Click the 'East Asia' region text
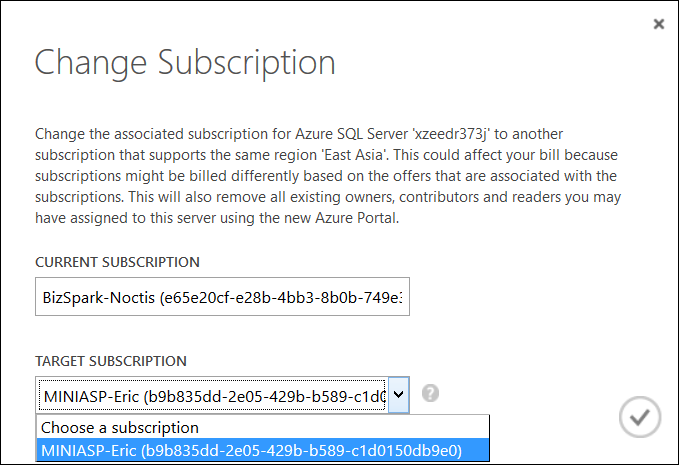Viewport: 679px width, 465px height. pos(354,155)
